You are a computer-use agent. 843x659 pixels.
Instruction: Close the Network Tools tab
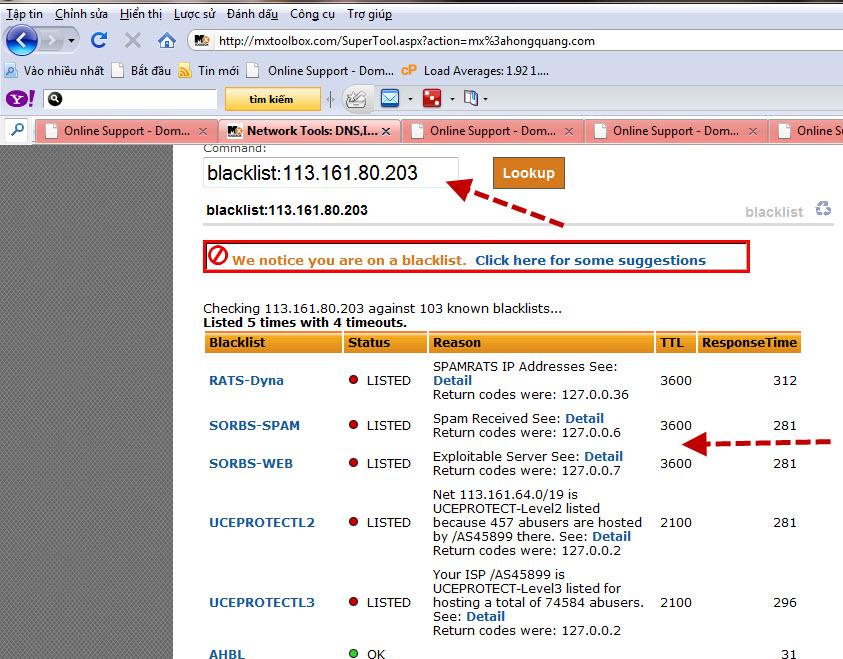click(x=386, y=131)
